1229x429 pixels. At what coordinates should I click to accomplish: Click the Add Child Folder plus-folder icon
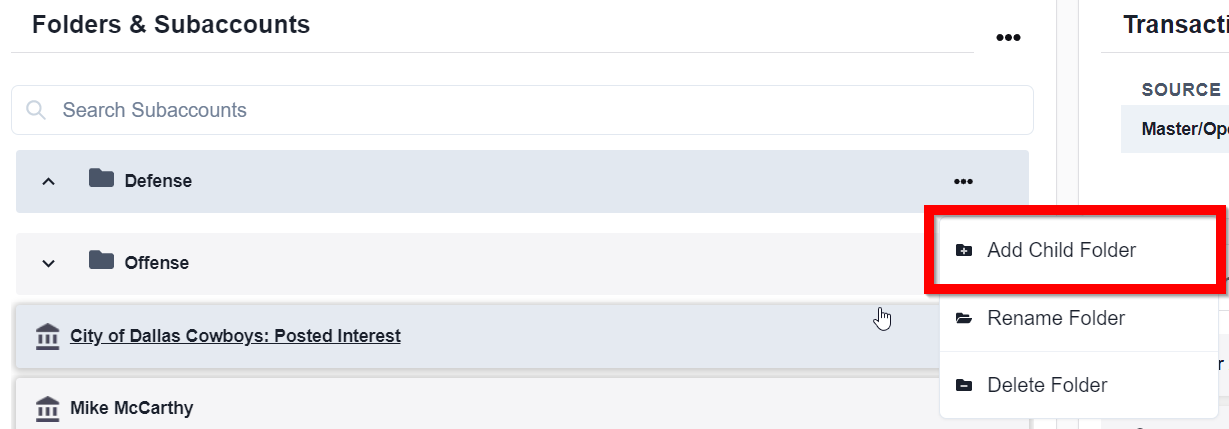click(964, 250)
